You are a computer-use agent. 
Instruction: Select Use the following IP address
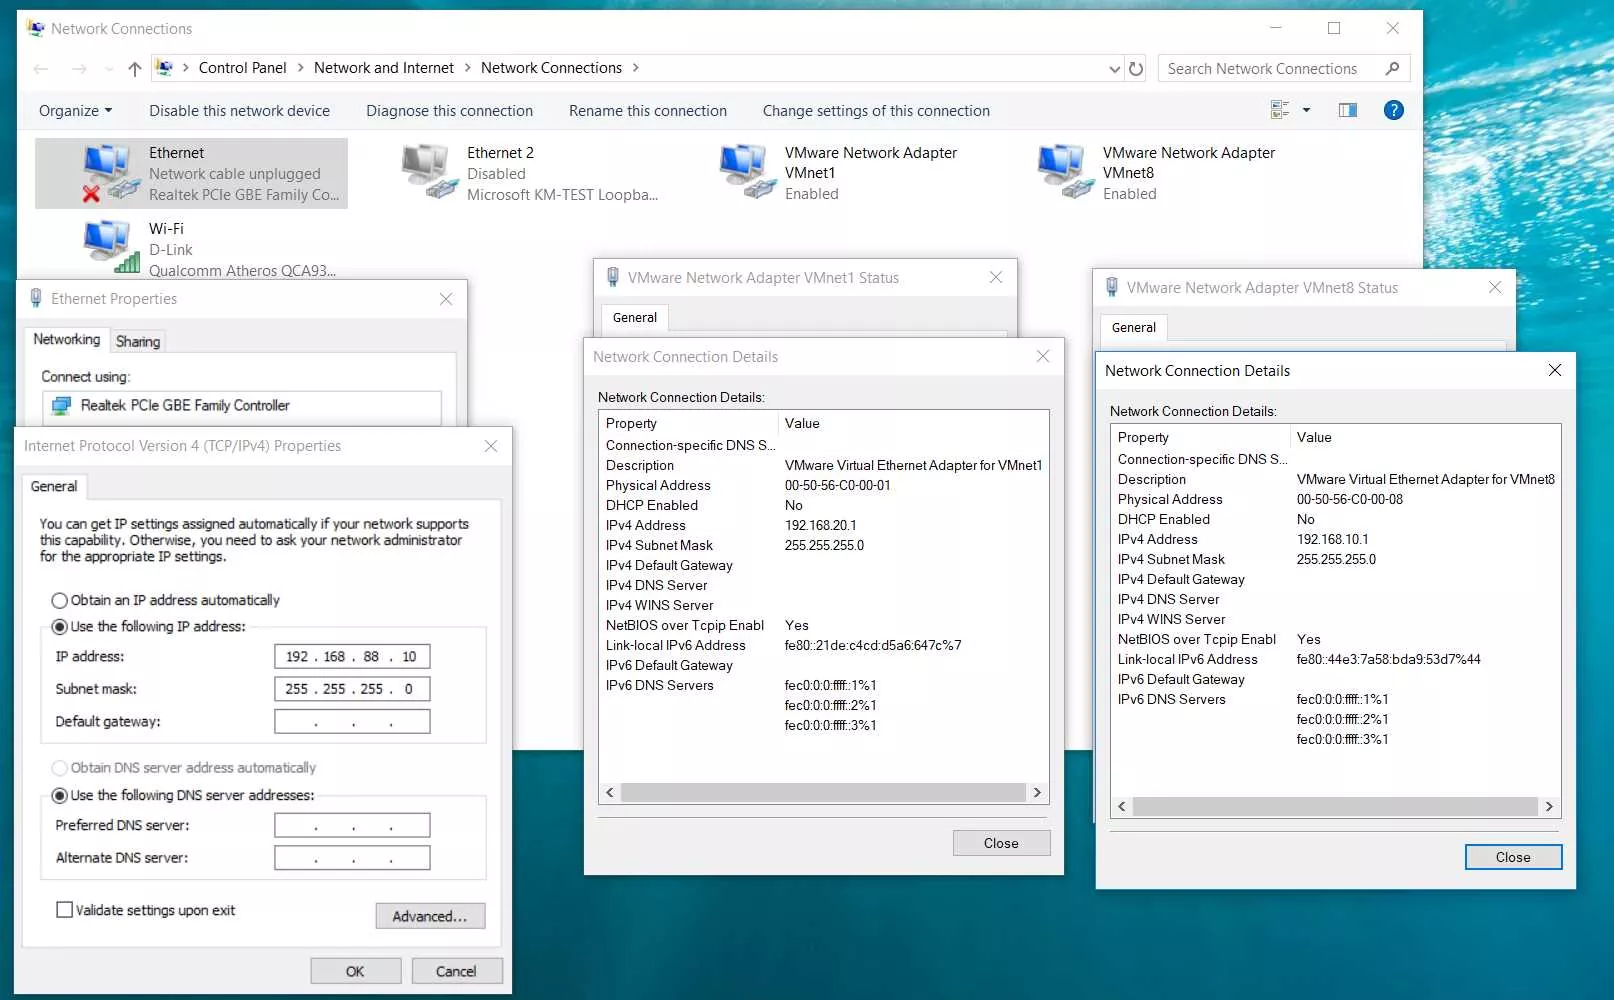click(60, 627)
